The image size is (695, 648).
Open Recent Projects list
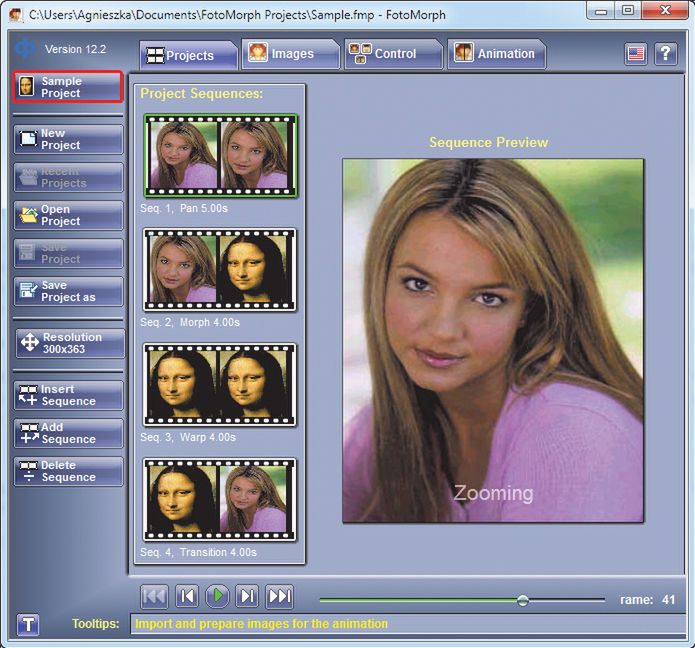(69, 177)
